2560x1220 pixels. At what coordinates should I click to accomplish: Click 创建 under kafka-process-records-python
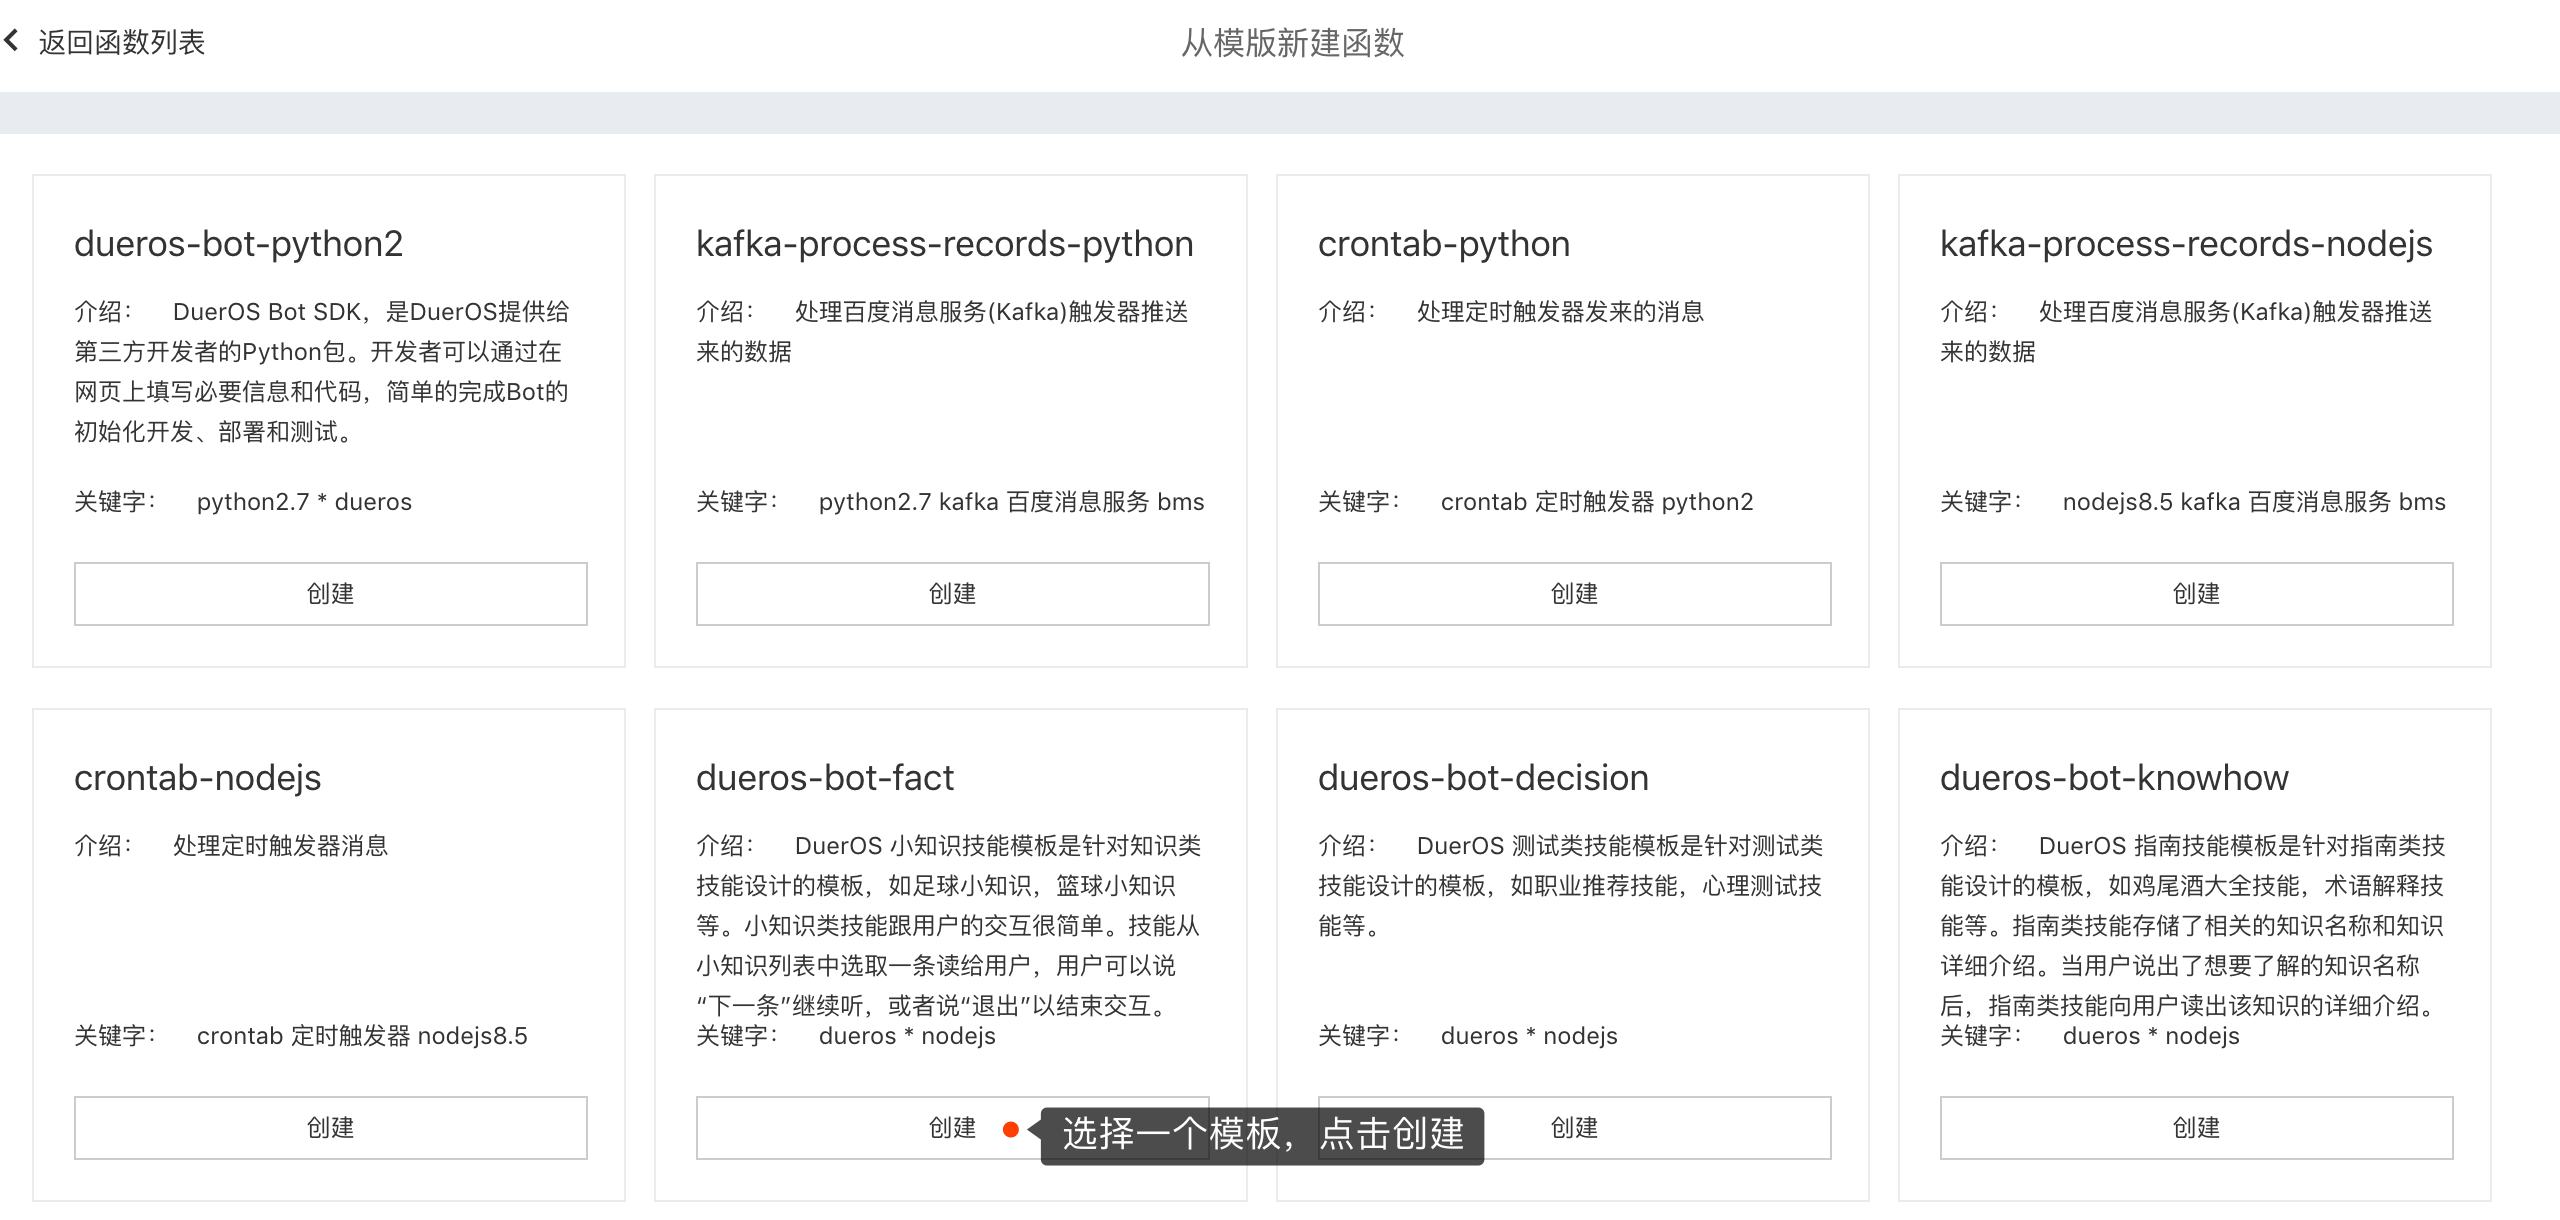[953, 594]
